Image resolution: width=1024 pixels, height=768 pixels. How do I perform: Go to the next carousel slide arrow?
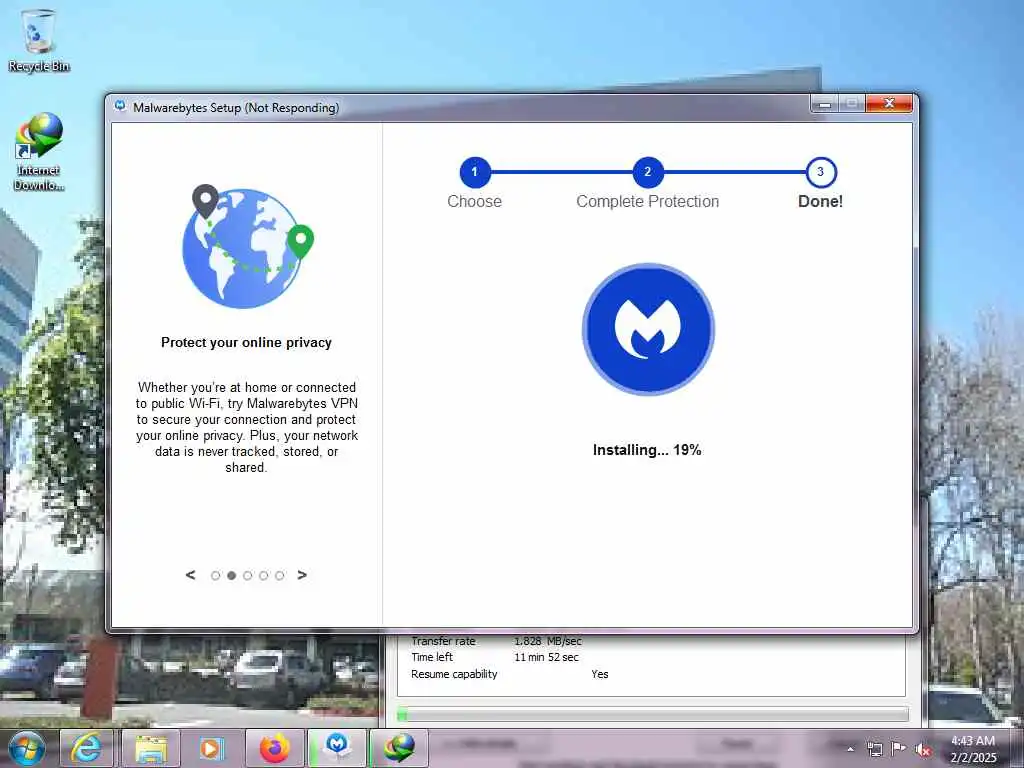click(302, 575)
